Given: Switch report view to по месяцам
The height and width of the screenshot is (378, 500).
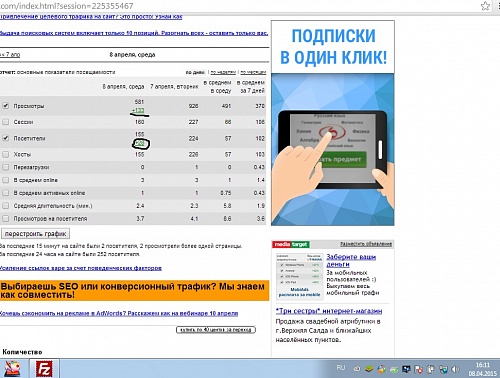Looking at the screenshot, I should (253, 72).
